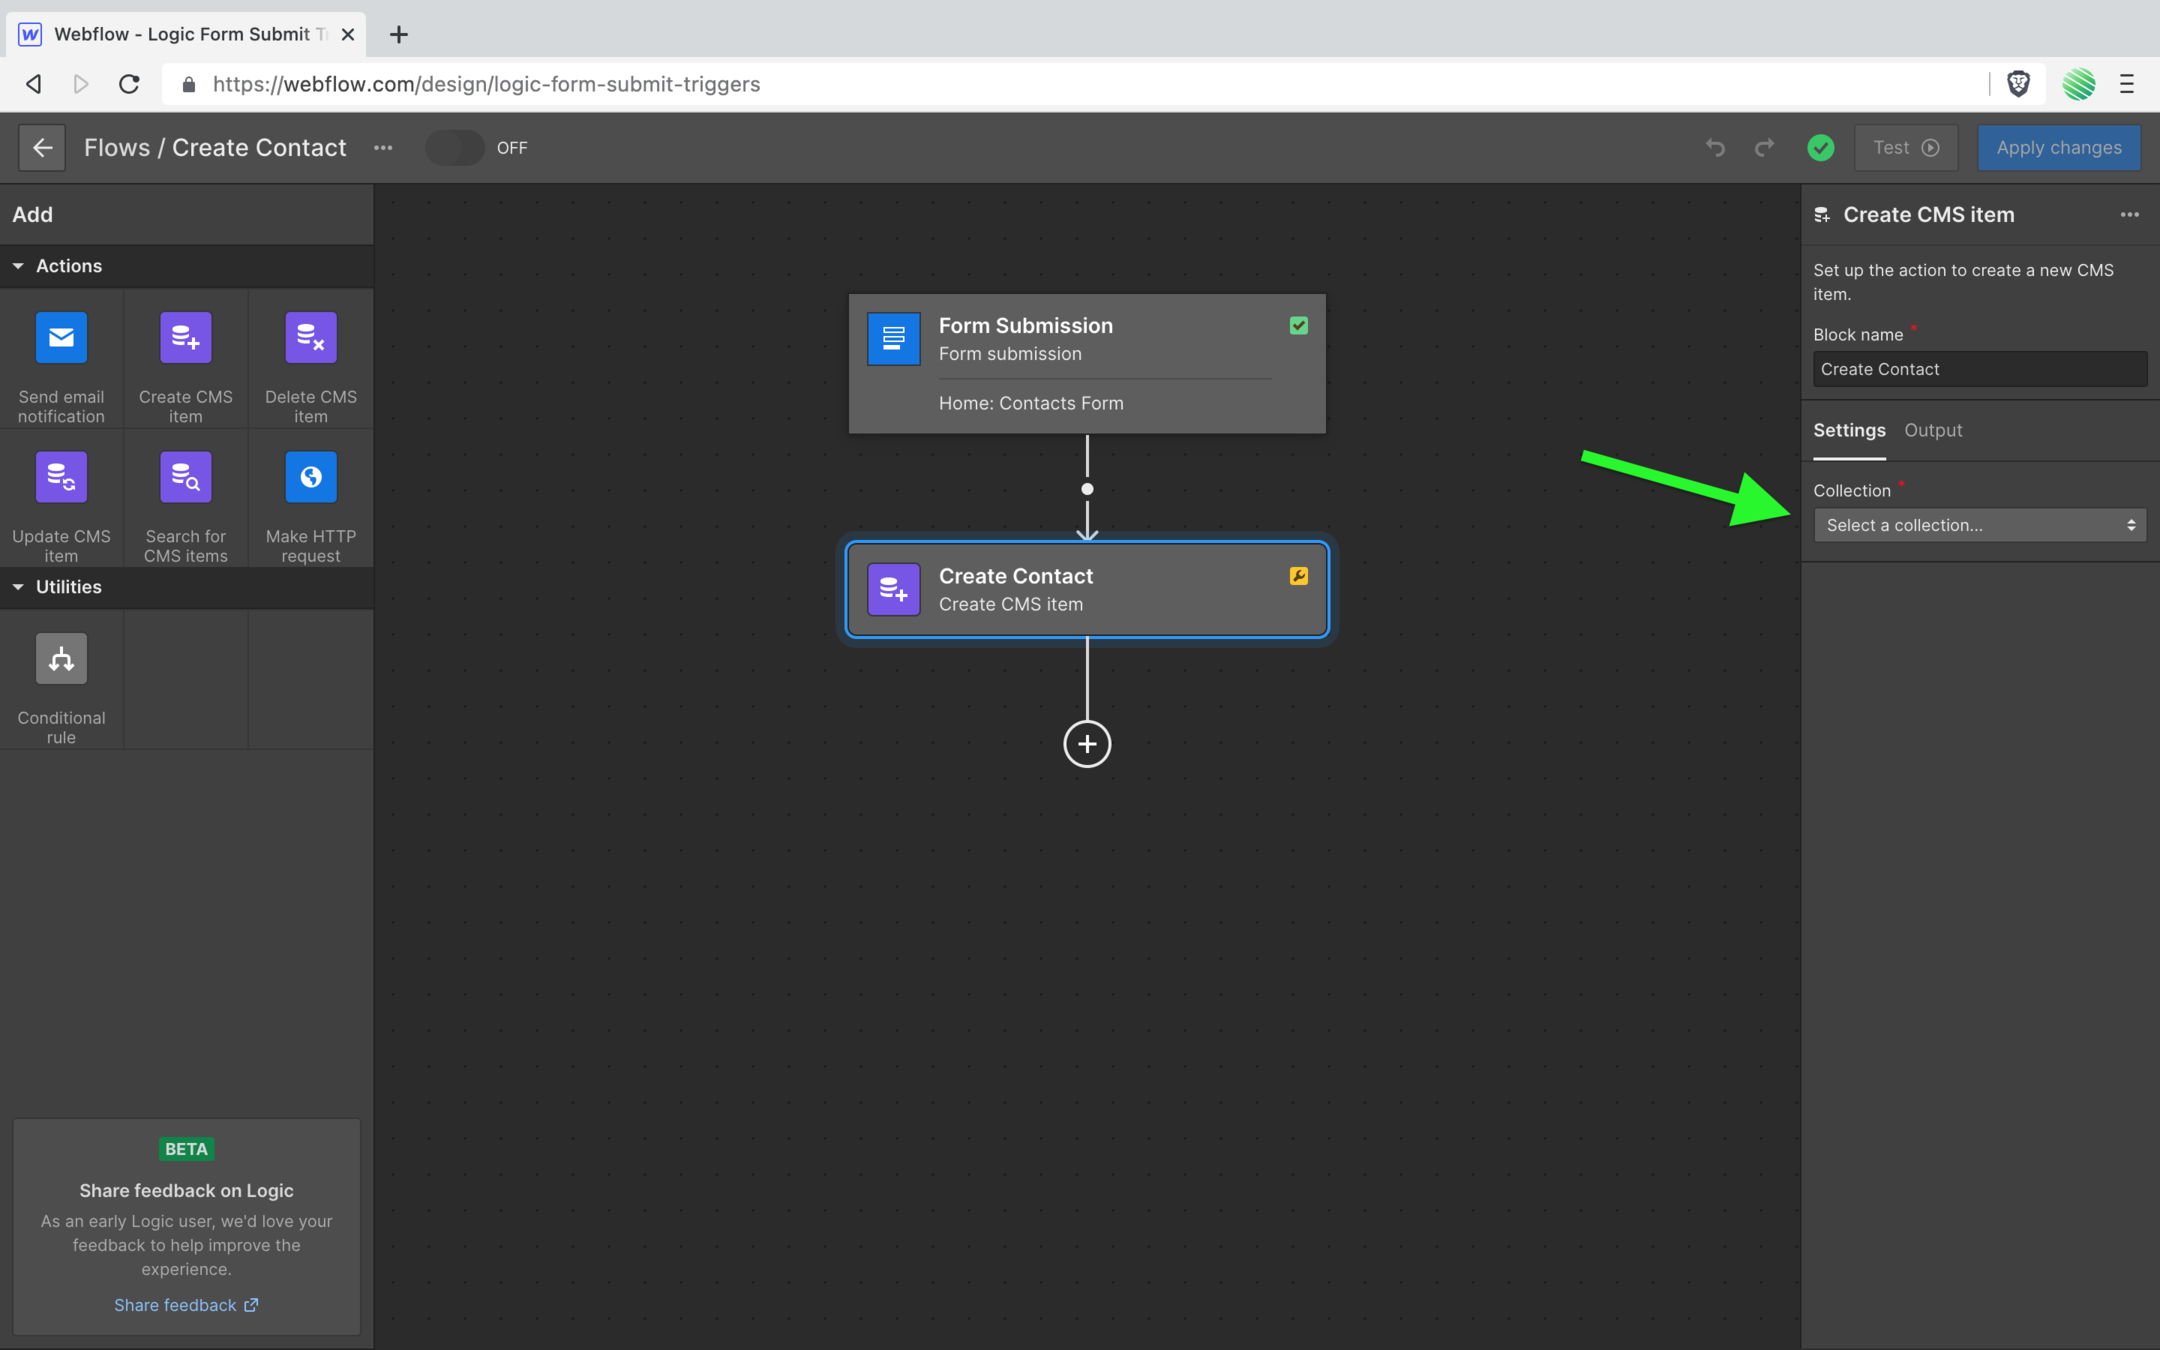Switch to the Settings tab
The width and height of the screenshot is (2160, 1350).
pos(1849,430)
